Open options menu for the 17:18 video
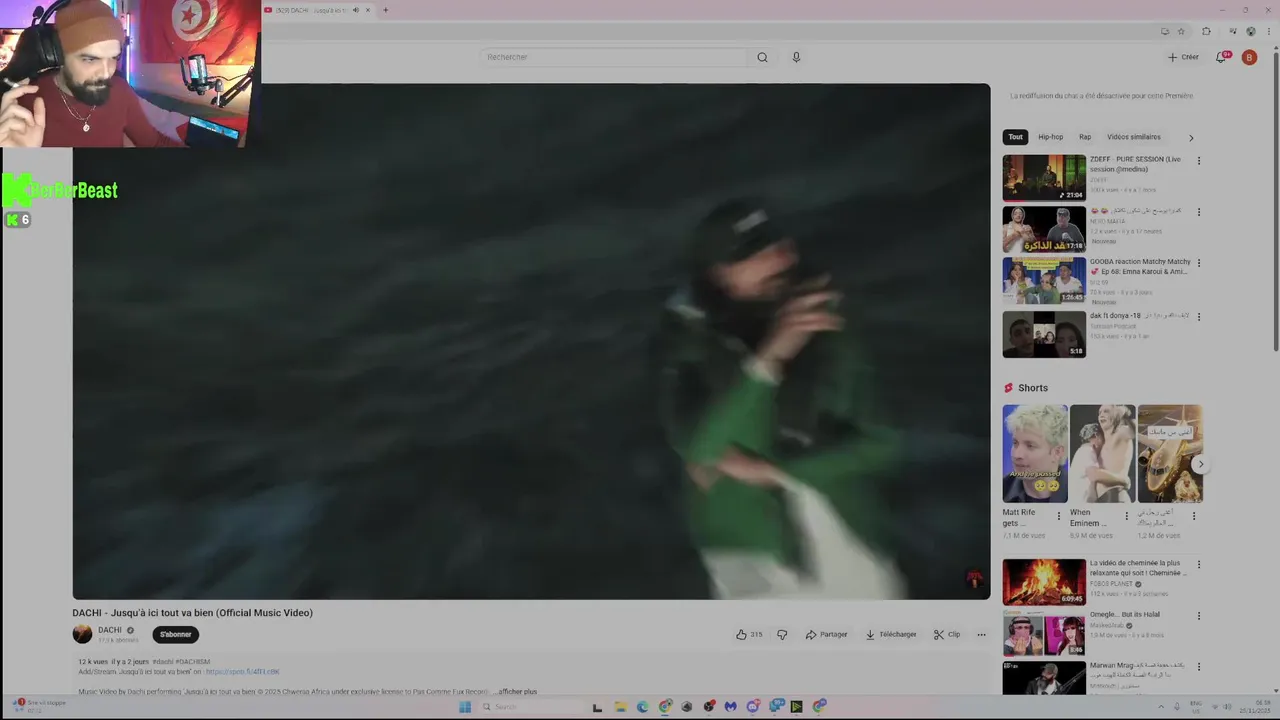 1199,212
